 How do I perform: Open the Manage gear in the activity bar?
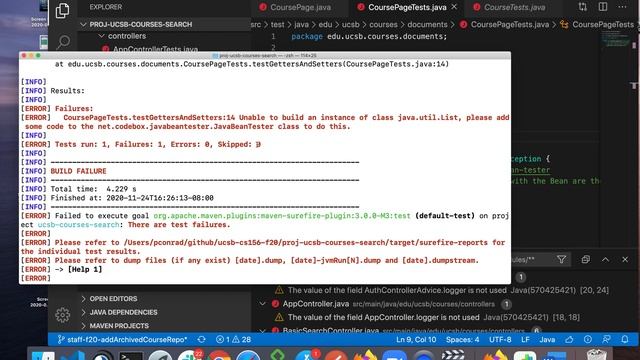coord(62,315)
